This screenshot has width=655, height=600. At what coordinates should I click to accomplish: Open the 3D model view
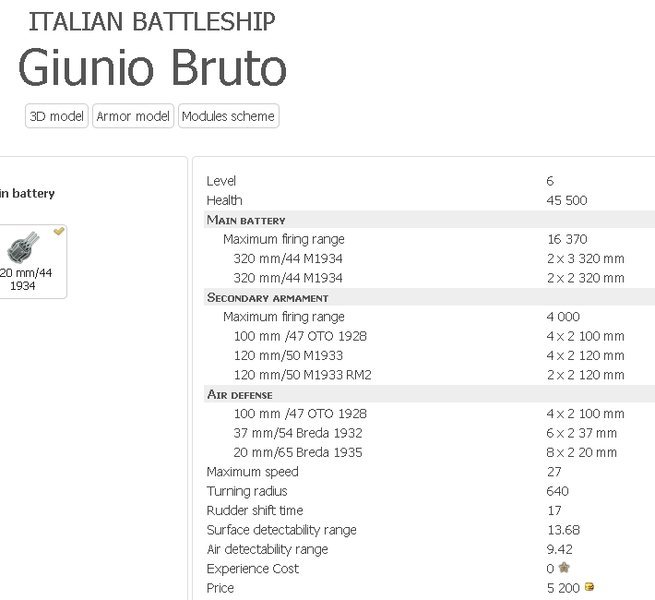[x=57, y=116]
